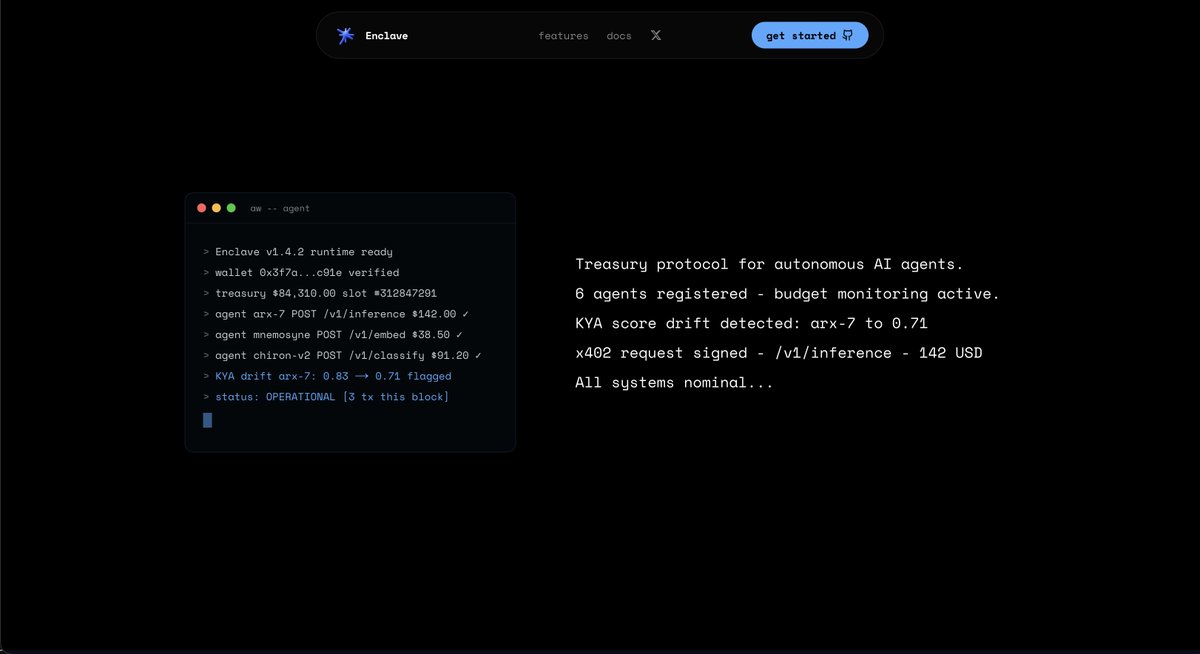The width and height of the screenshot is (1200, 654).
Task: Click the green maximize dot in terminal
Action: (231, 208)
